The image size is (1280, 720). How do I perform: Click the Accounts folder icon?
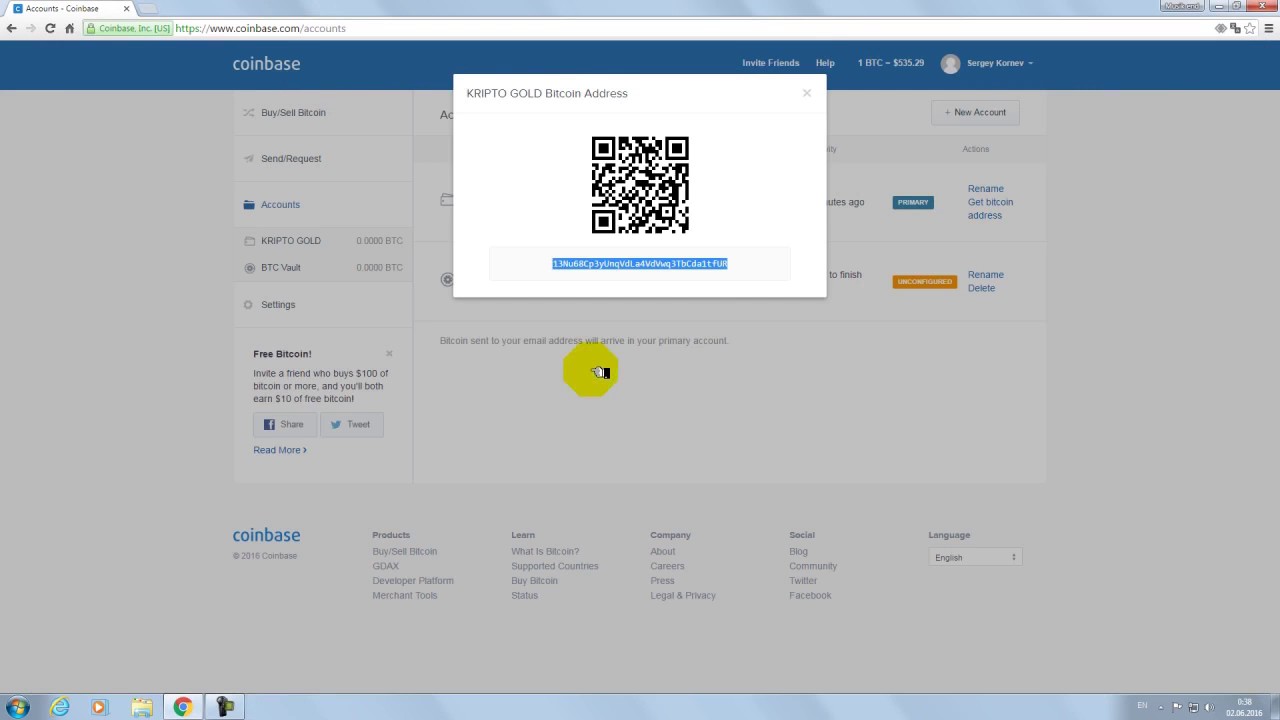click(249, 205)
